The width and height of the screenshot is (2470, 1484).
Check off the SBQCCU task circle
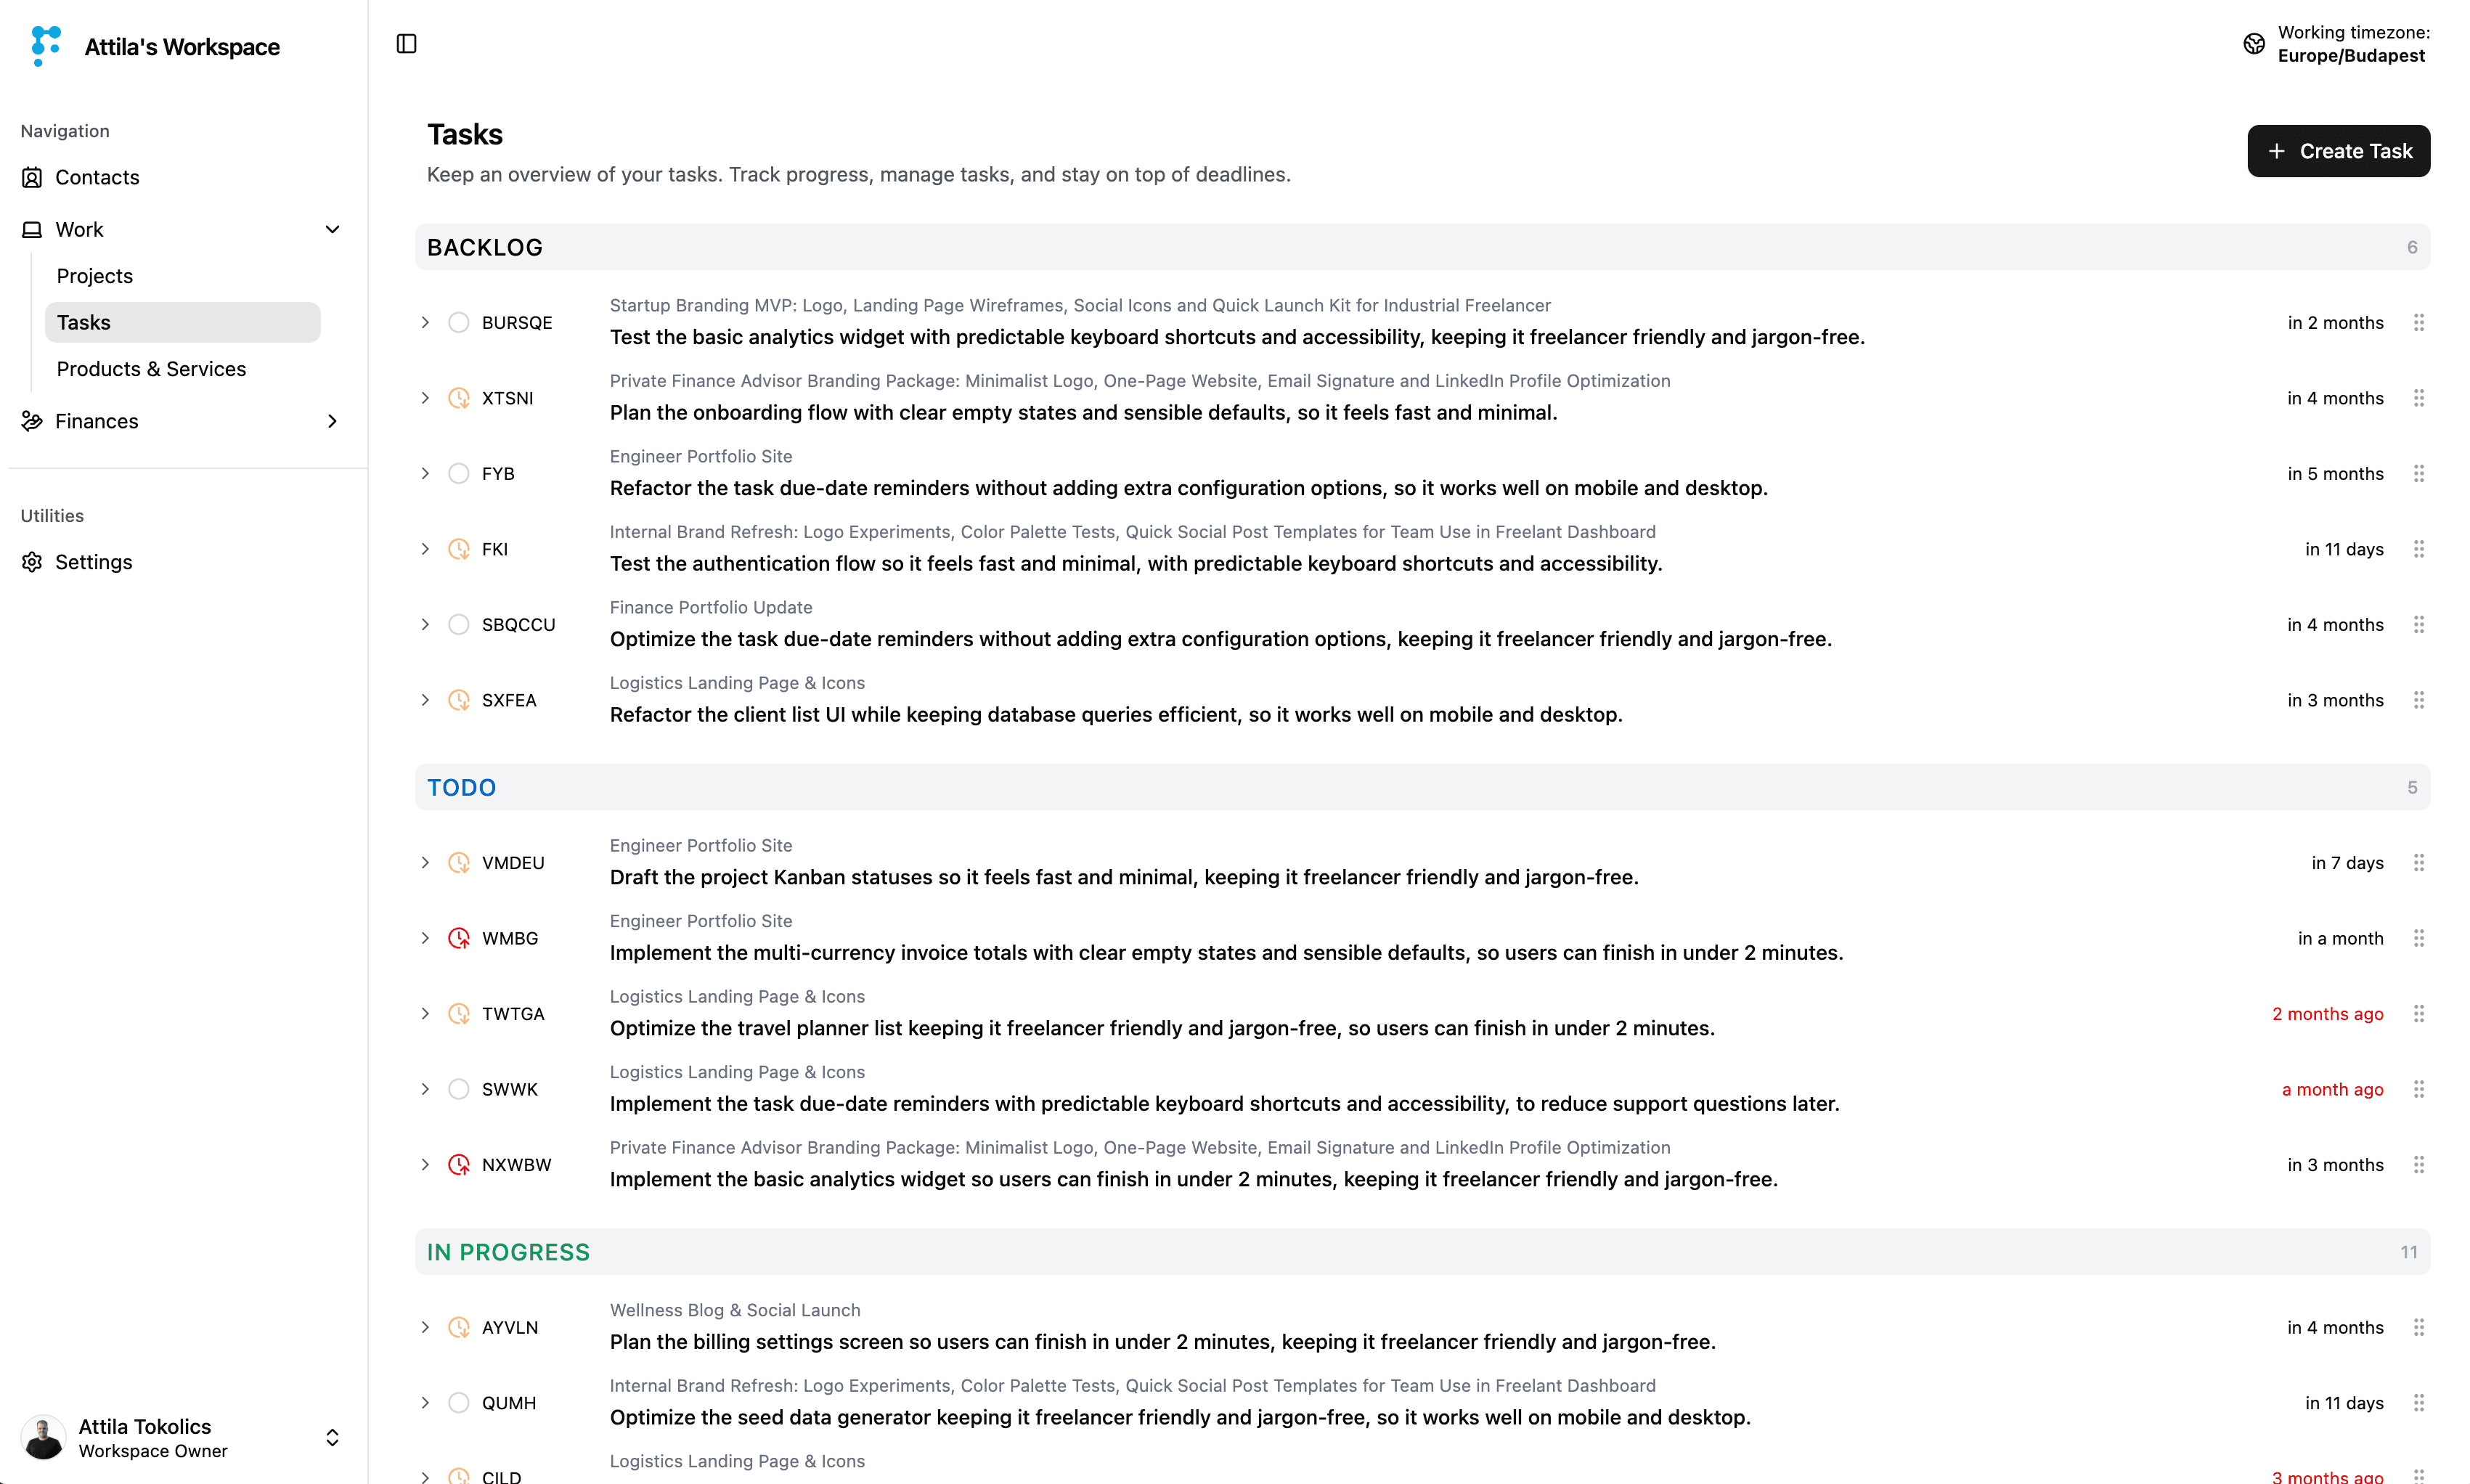click(x=459, y=624)
